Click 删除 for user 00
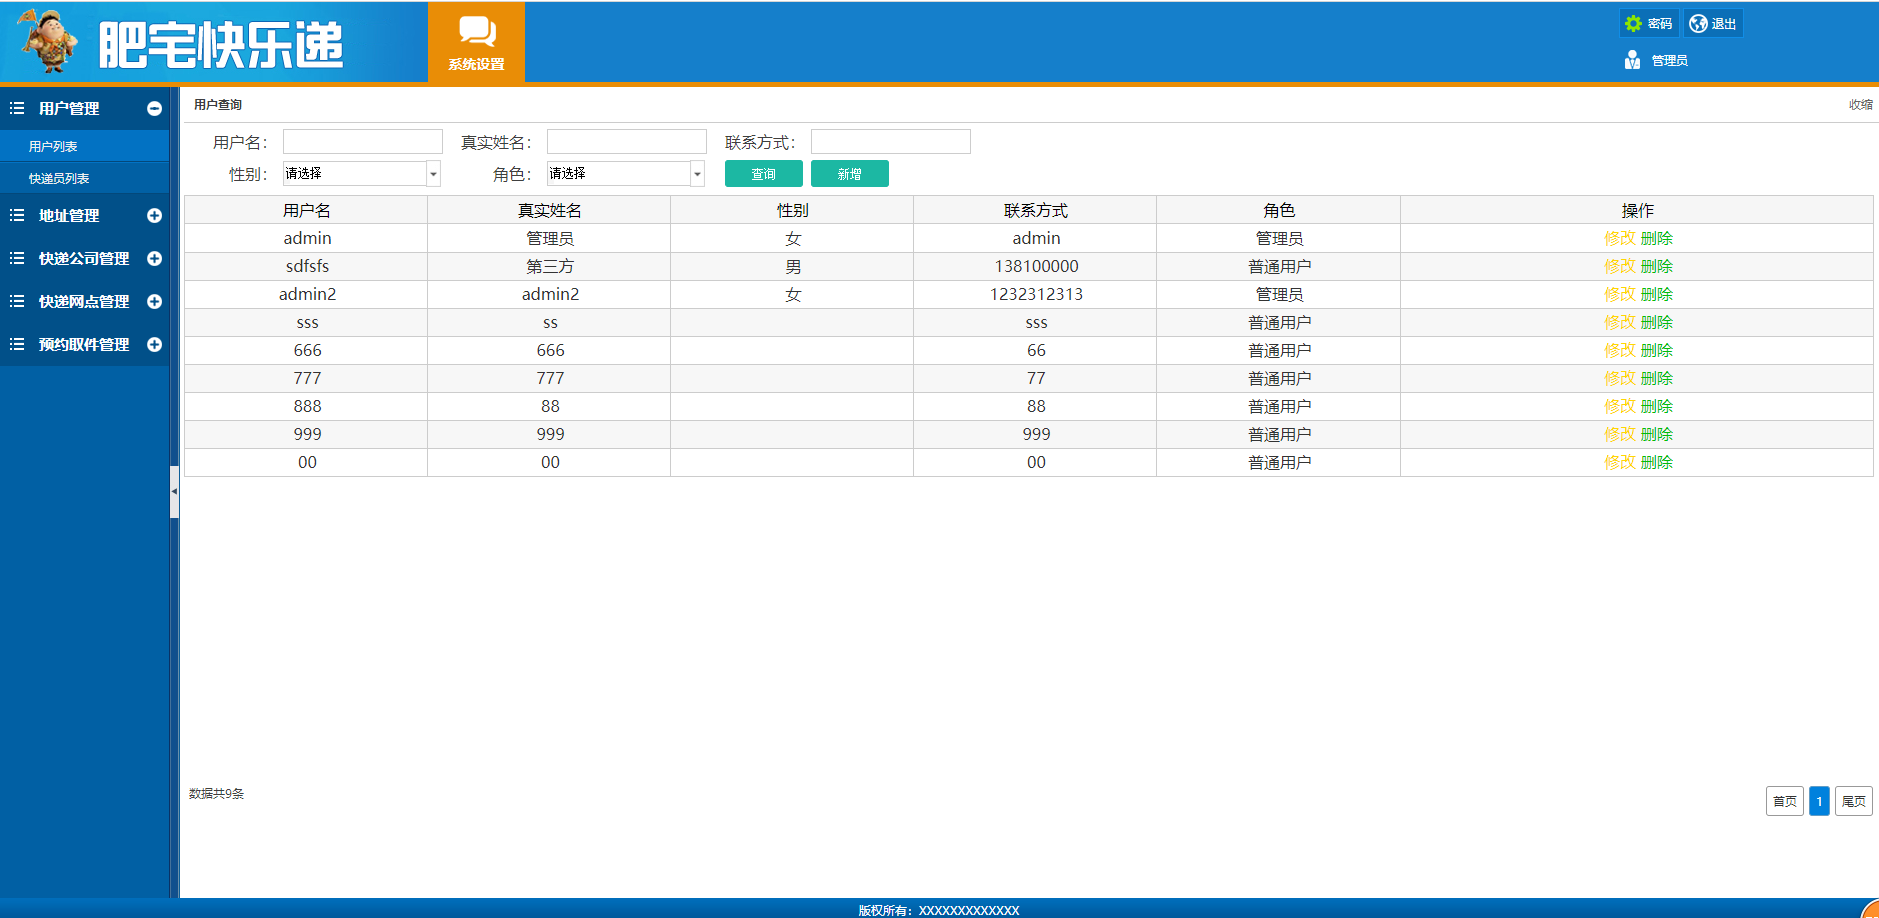This screenshot has width=1879, height=918. click(1656, 462)
